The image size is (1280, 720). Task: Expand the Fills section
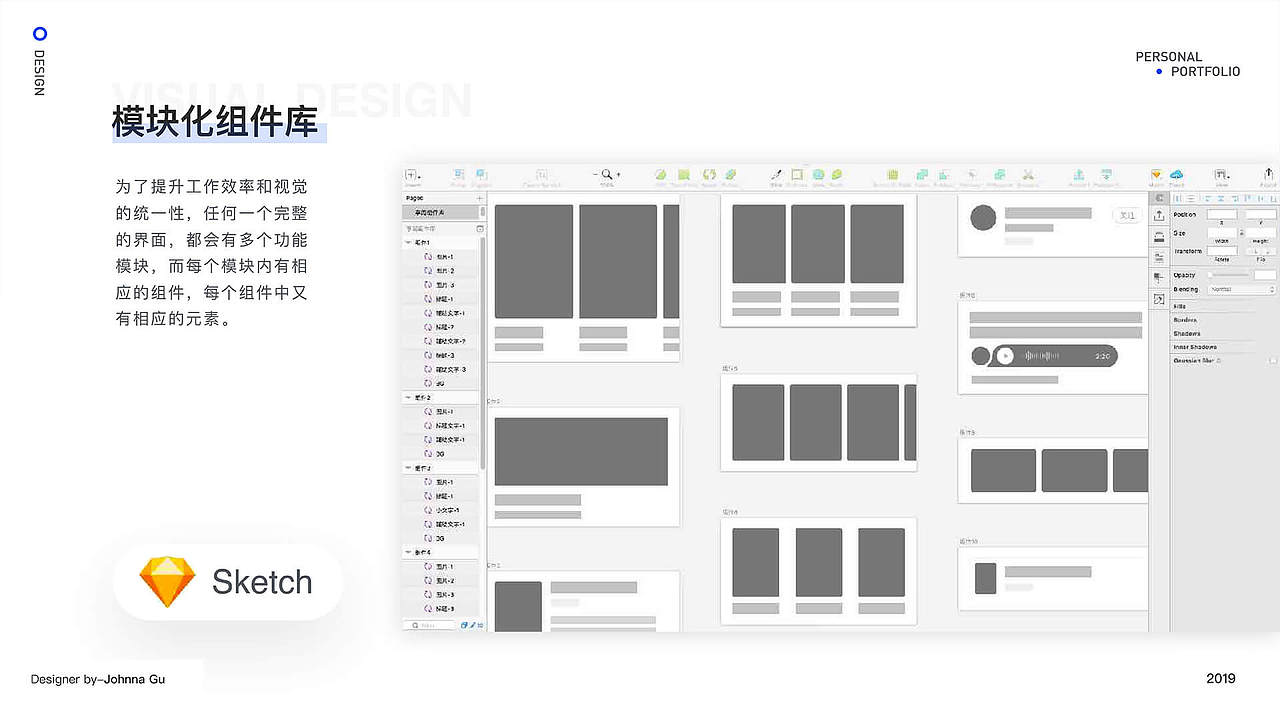[x=1180, y=306]
